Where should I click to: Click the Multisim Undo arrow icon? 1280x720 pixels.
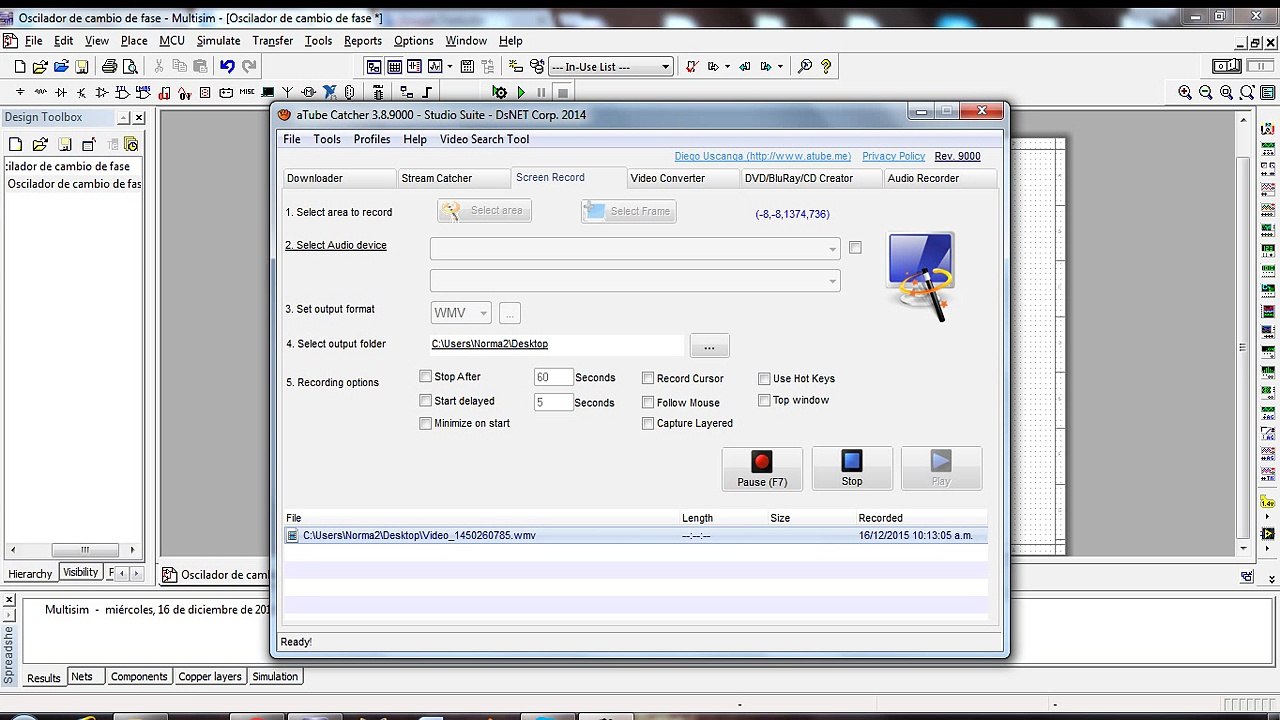(227, 66)
